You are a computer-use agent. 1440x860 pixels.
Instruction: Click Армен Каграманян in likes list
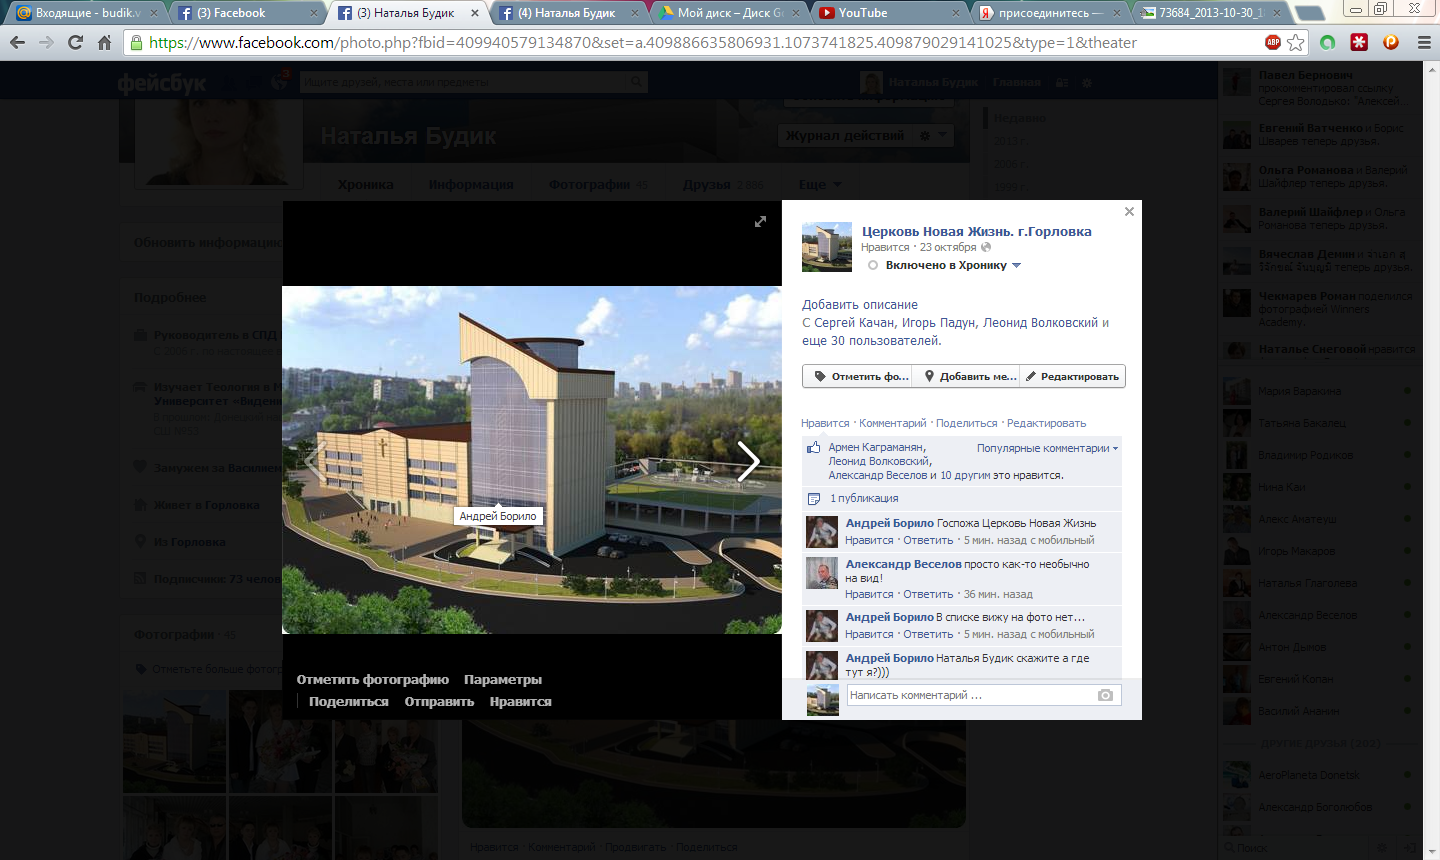pyautogui.click(x=876, y=448)
